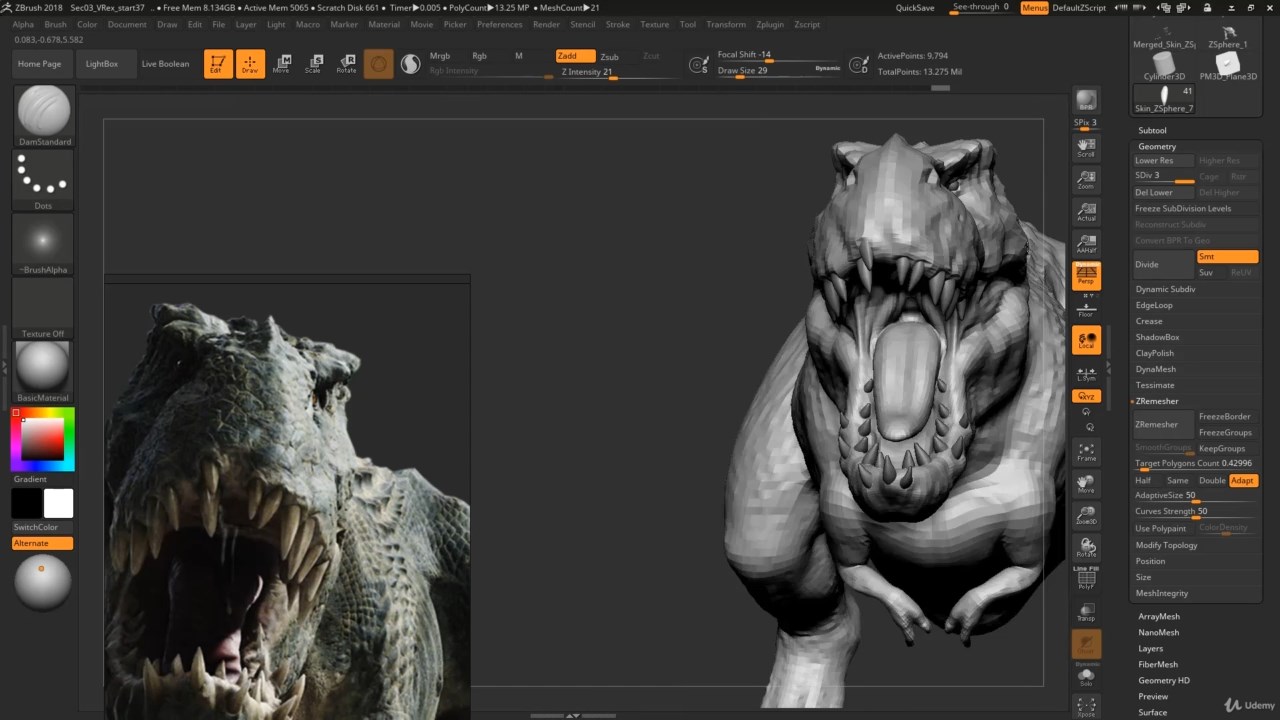The width and height of the screenshot is (1280, 720).
Task: Toggle Solo mode
Action: (1086, 677)
